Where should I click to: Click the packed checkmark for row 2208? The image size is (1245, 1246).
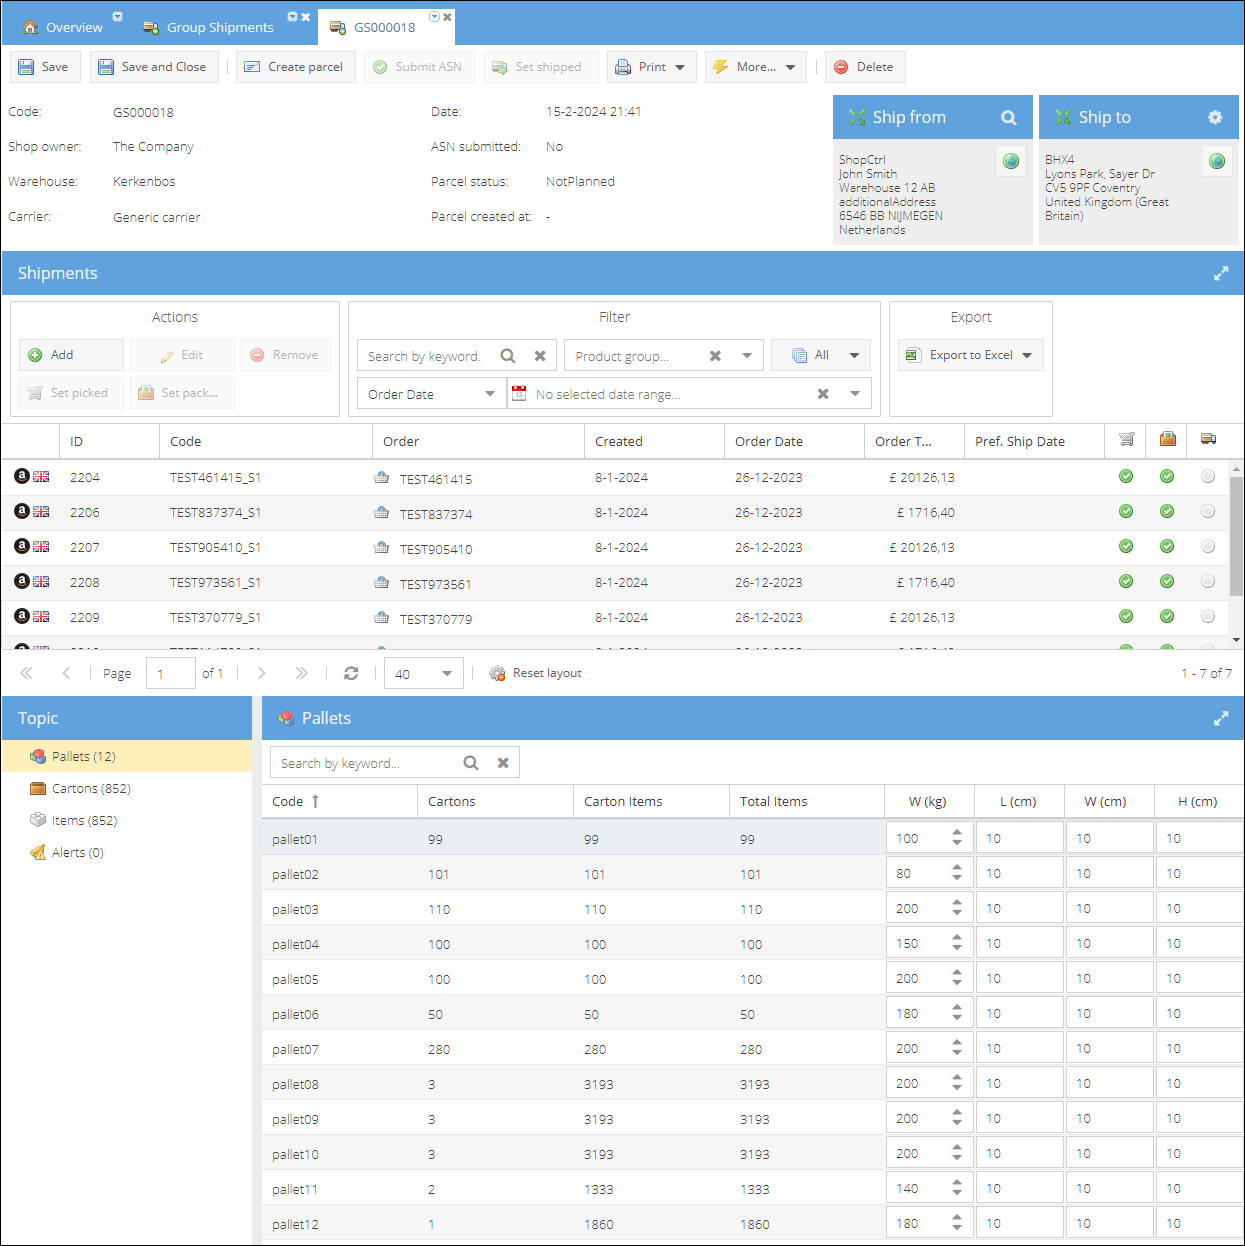pyautogui.click(x=1167, y=581)
